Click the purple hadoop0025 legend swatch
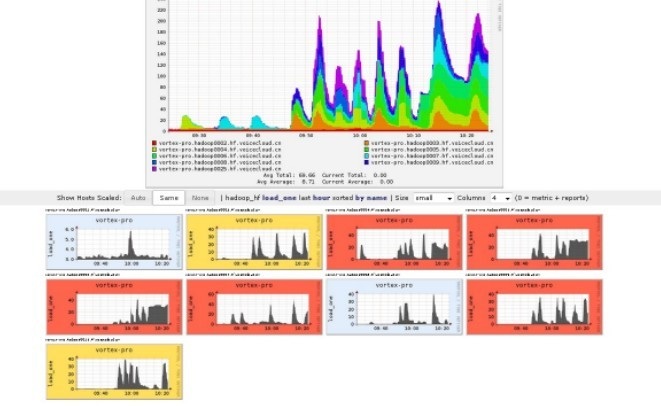 [154, 169]
